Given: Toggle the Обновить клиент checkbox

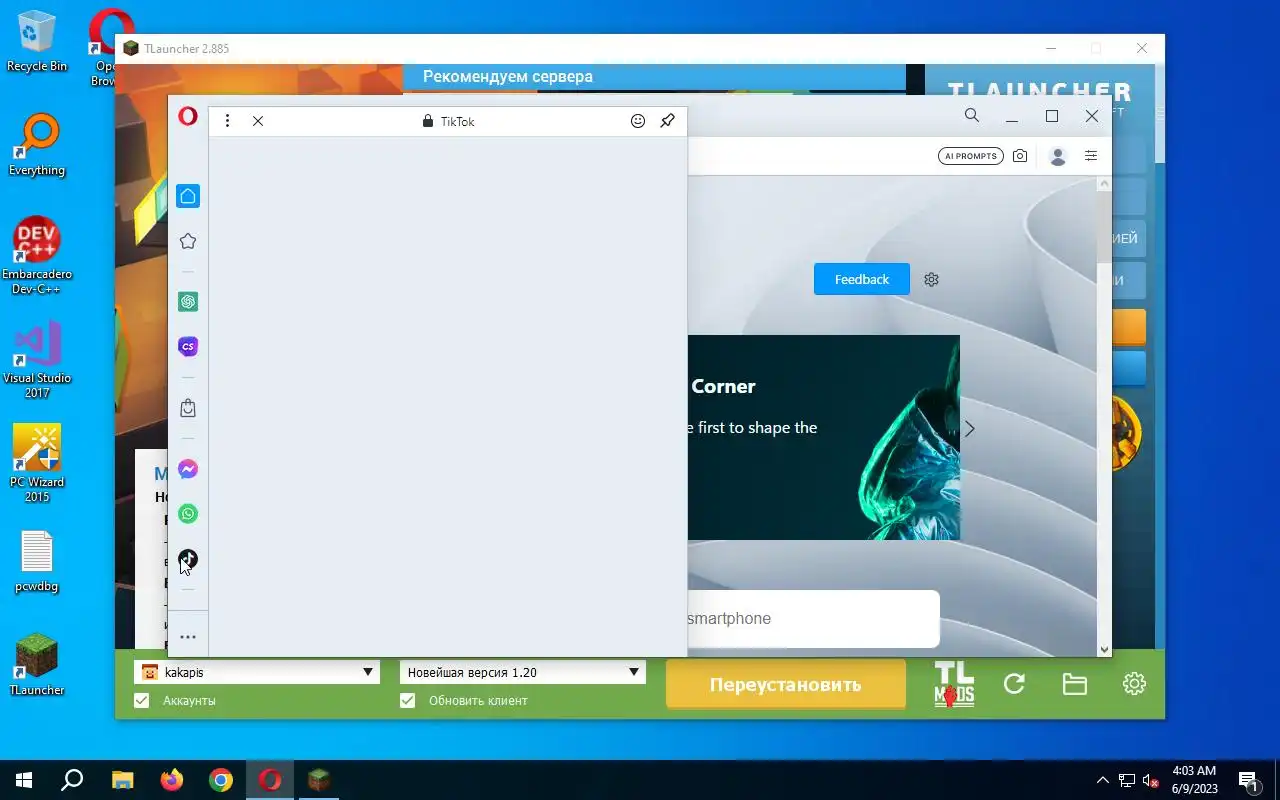Looking at the screenshot, I should pyautogui.click(x=408, y=701).
